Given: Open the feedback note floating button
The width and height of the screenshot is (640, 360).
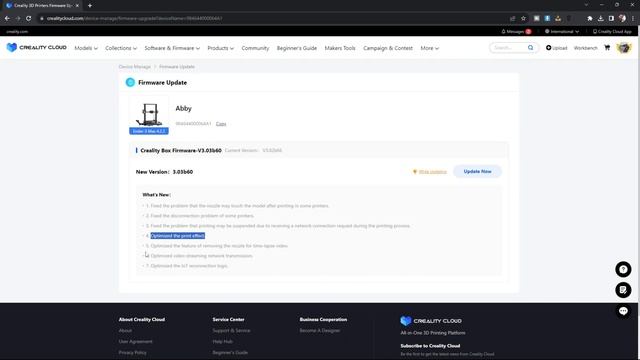Looking at the screenshot, I should 623,290.
